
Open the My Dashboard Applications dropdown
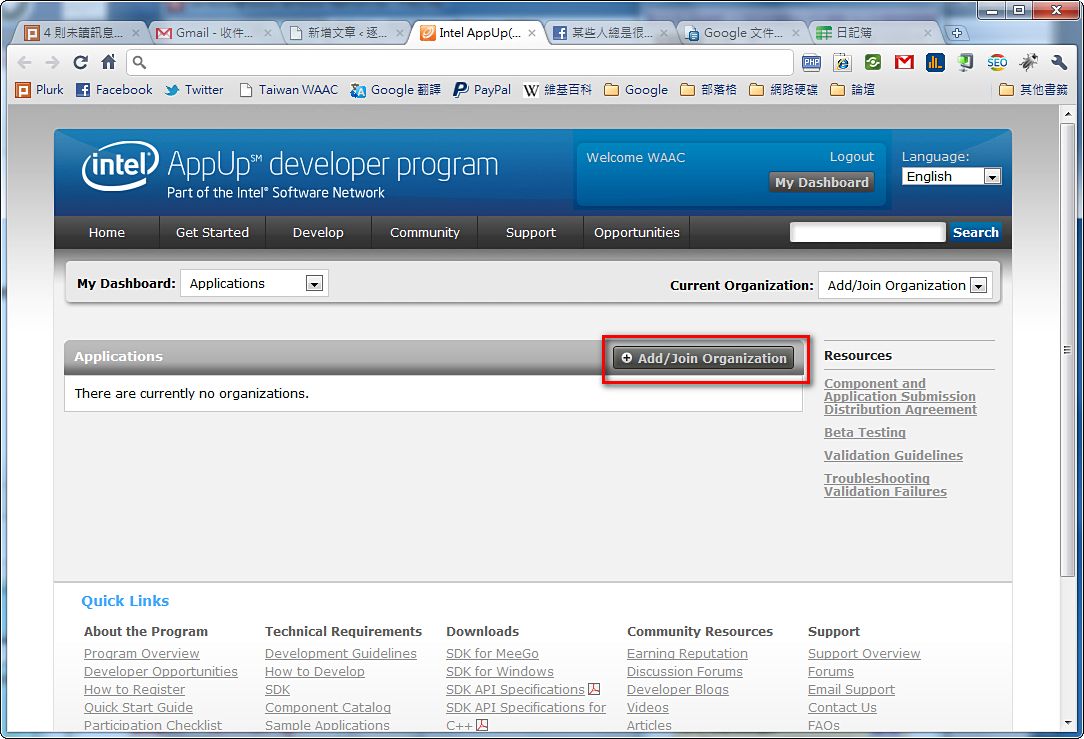[254, 283]
